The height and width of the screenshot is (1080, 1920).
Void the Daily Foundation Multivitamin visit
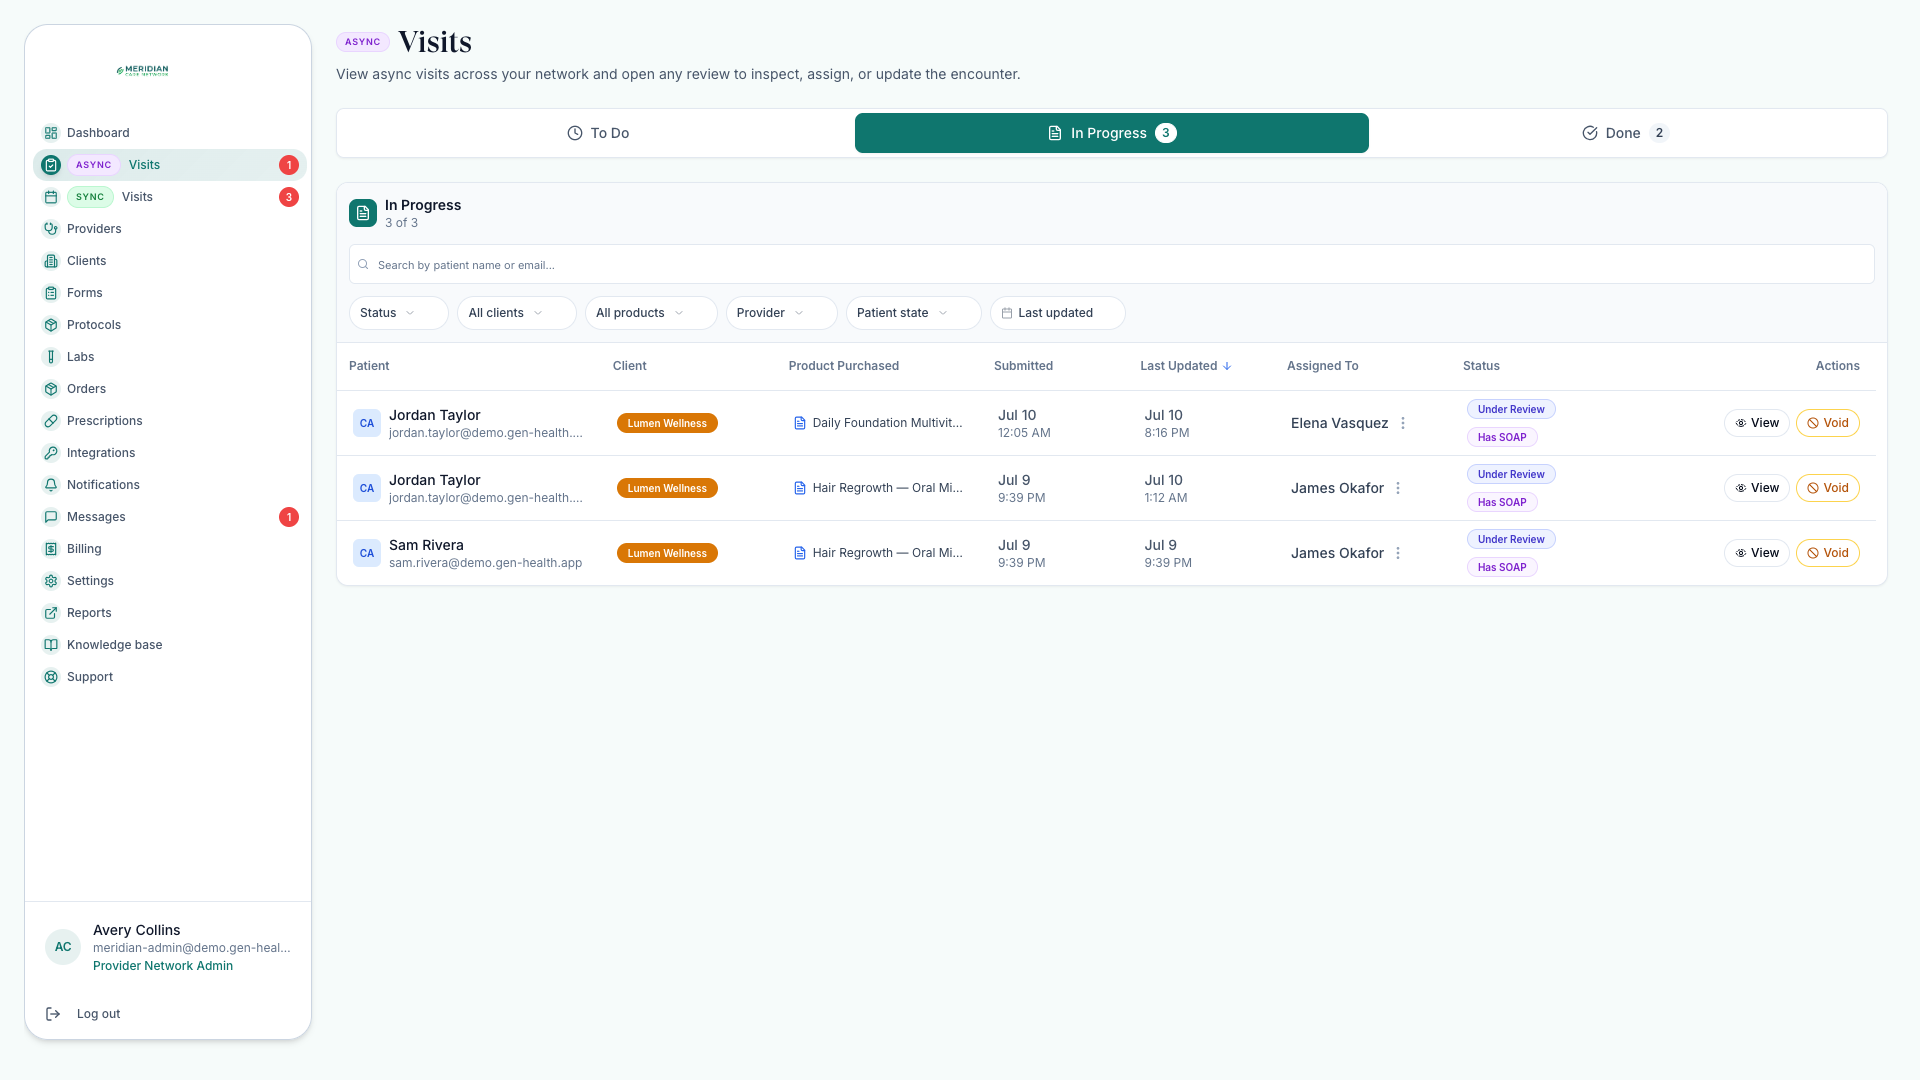[x=1827, y=423]
